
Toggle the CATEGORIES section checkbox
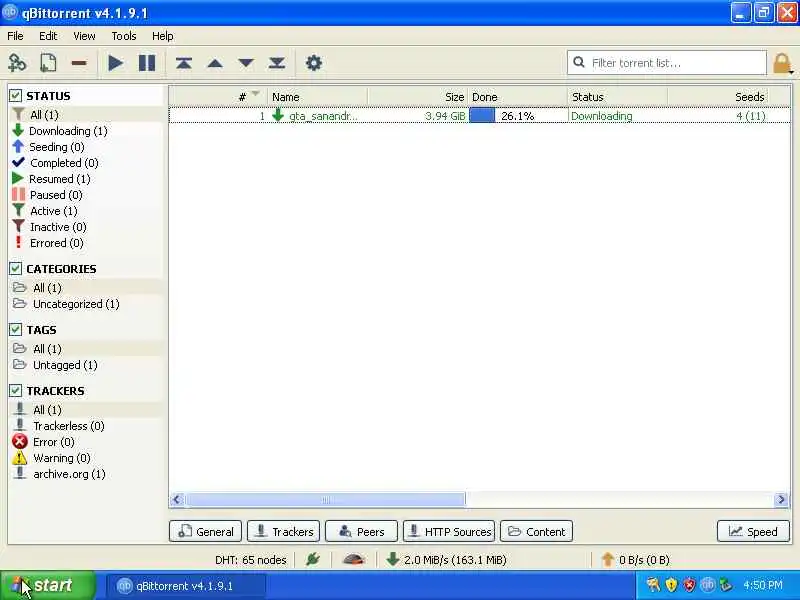(x=15, y=268)
